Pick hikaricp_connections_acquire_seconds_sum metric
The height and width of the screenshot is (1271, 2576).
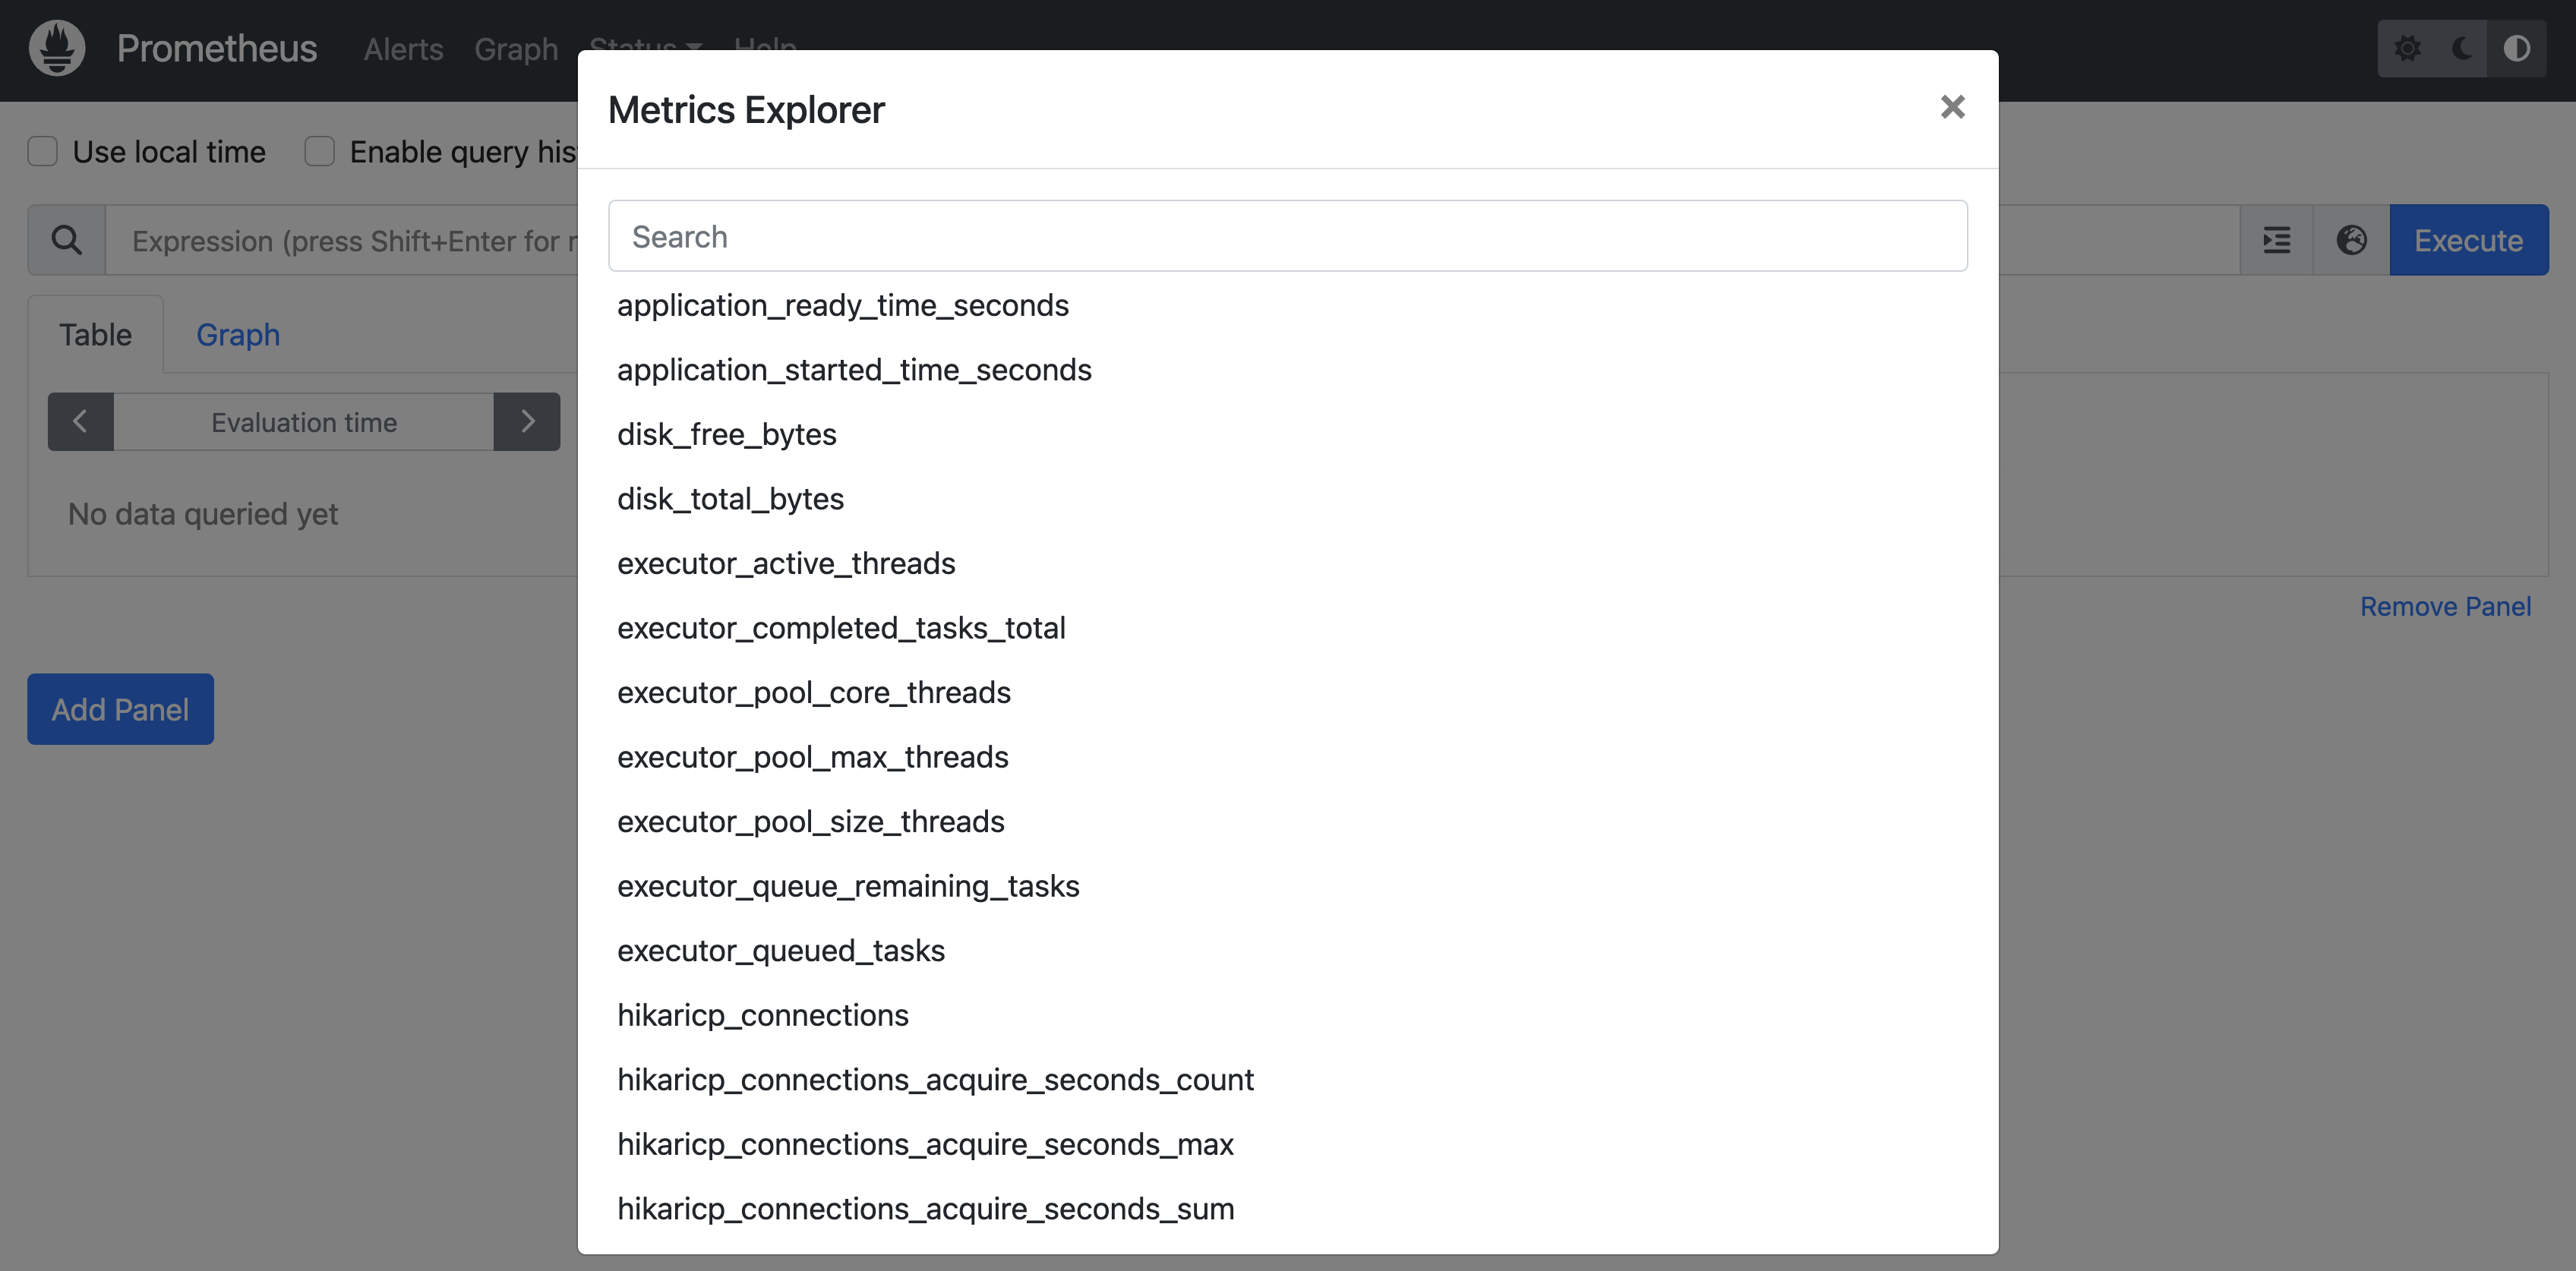click(x=925, y=1208)
